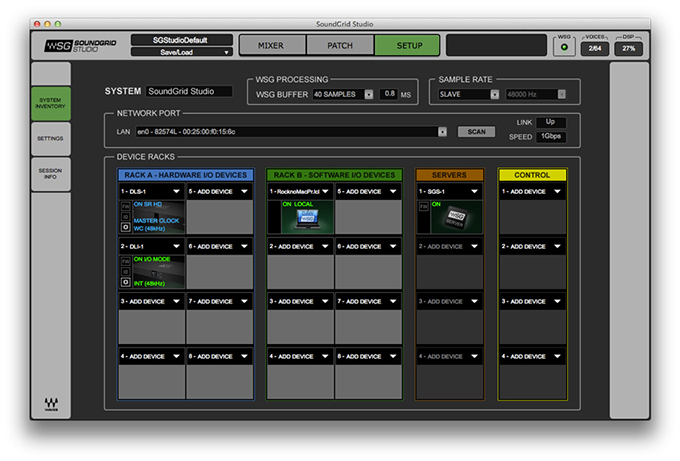The image size is (680, 461).
Task: Click the DSP 27% meter readout
Action: 628,48
